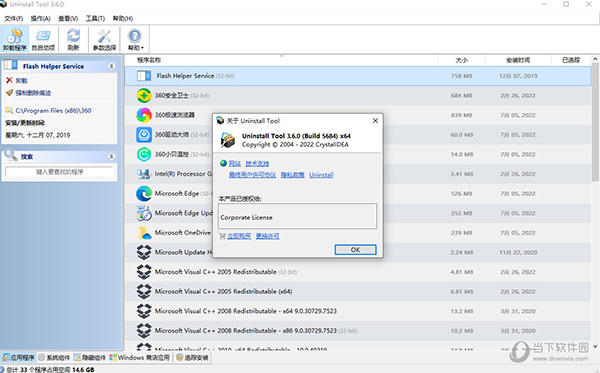Click the Intel(R) Processor Graphics row icon
Image resolution: width=600 pixels, height=373 pixels.
click(144, 174)
